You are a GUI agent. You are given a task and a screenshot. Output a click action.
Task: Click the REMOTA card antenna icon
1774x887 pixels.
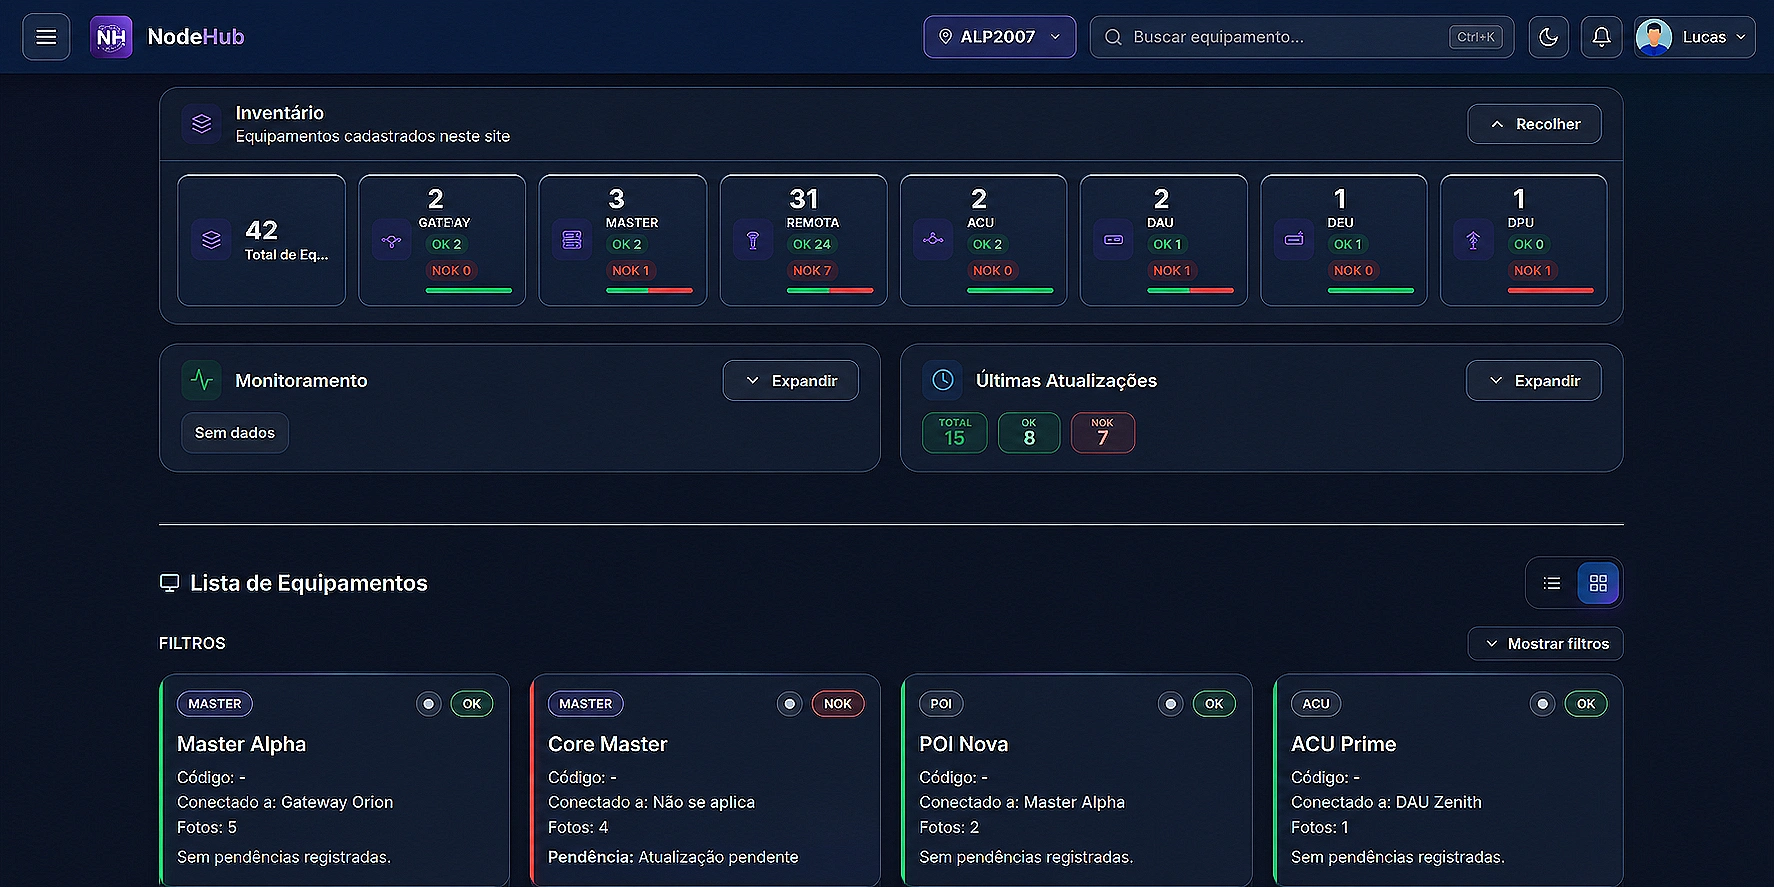pyautogui.click(x=753, y=240)
